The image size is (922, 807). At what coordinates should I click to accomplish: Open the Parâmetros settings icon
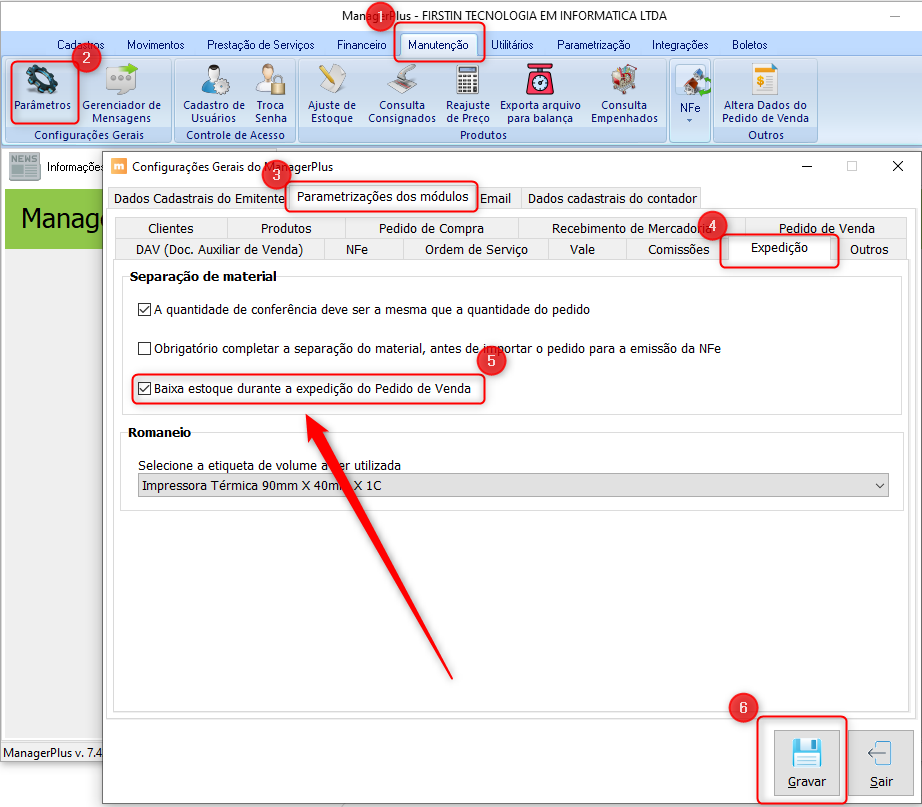pos(42,89)
